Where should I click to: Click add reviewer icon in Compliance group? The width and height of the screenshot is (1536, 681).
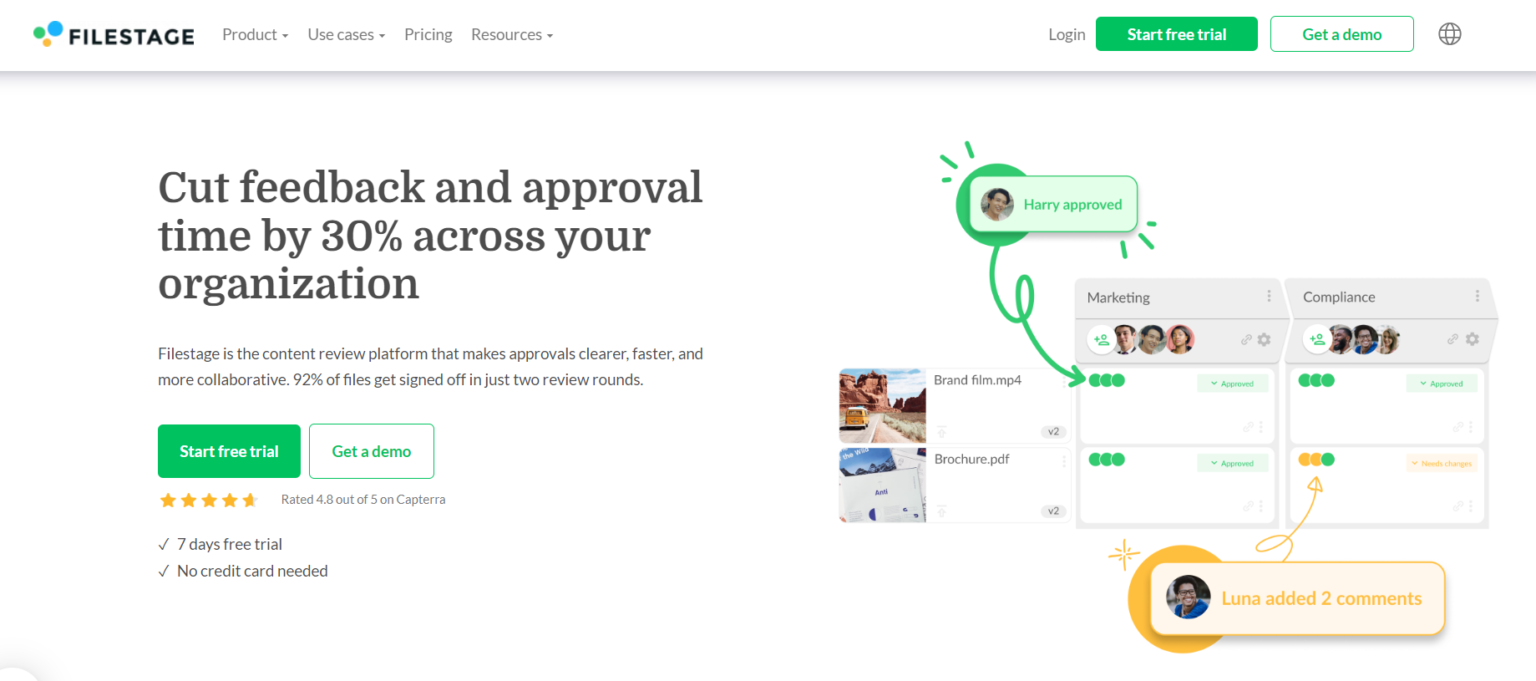tap(1317, 339)
